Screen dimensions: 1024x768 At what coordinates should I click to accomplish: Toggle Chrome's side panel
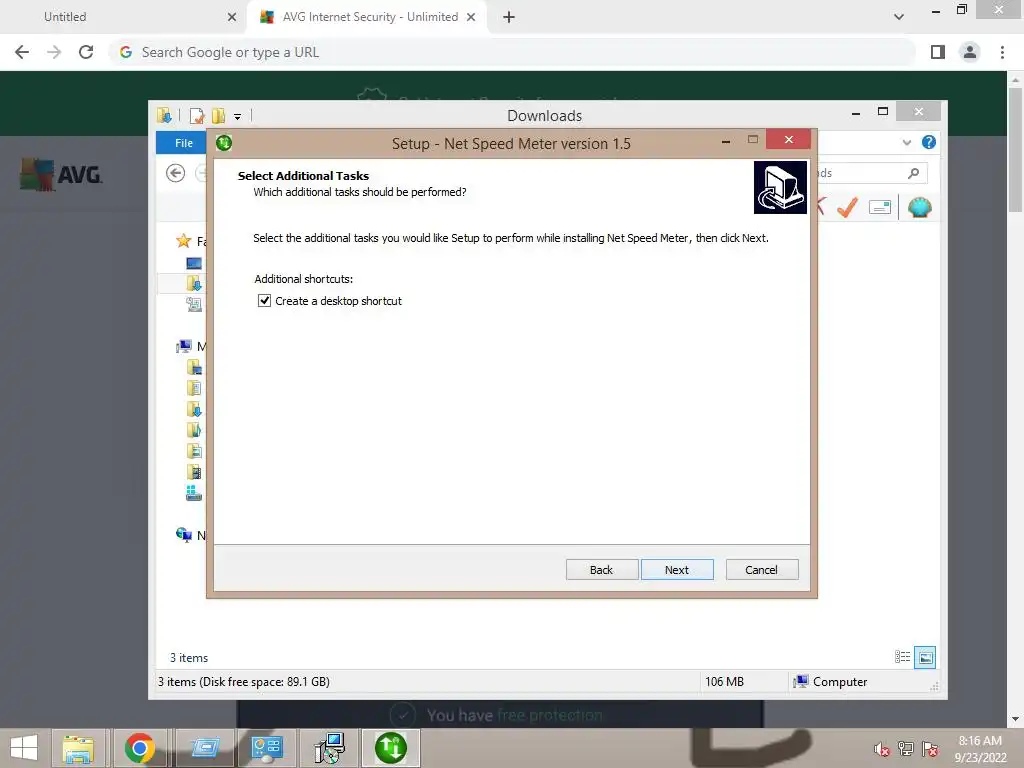point(938,52)
